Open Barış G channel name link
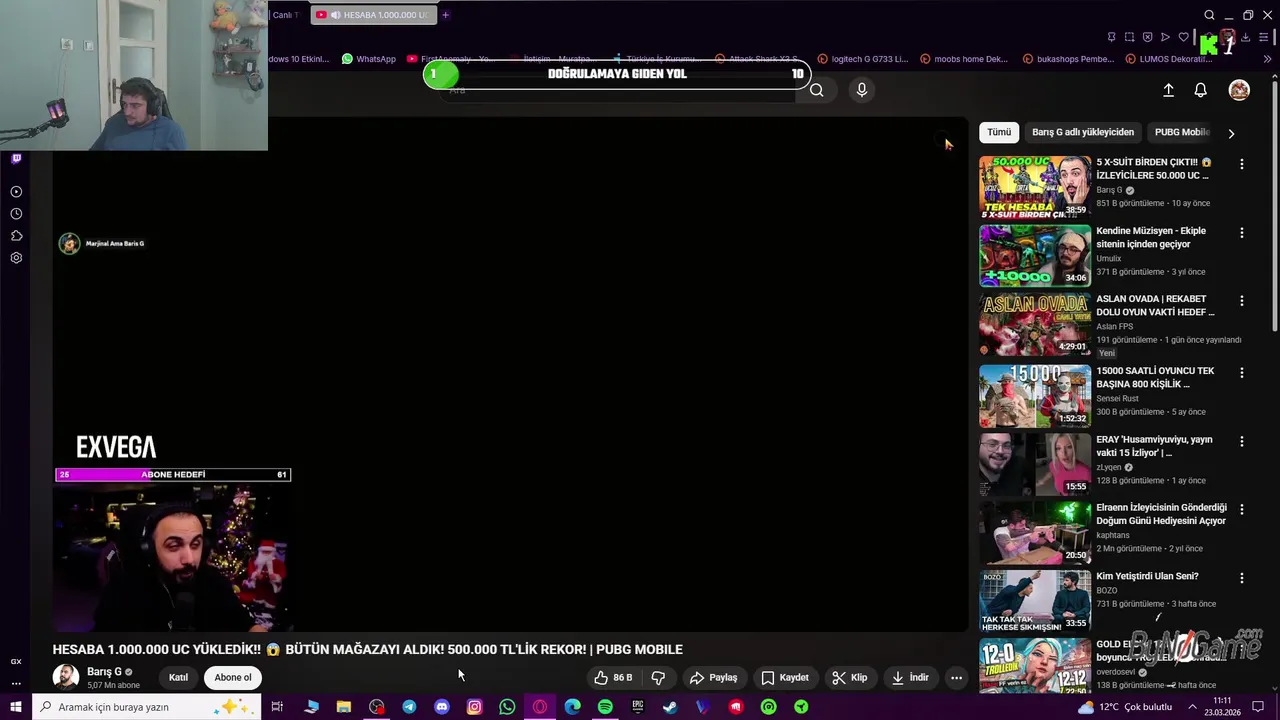The width and height of the screenshot is (1280, 720). point(104,672)
